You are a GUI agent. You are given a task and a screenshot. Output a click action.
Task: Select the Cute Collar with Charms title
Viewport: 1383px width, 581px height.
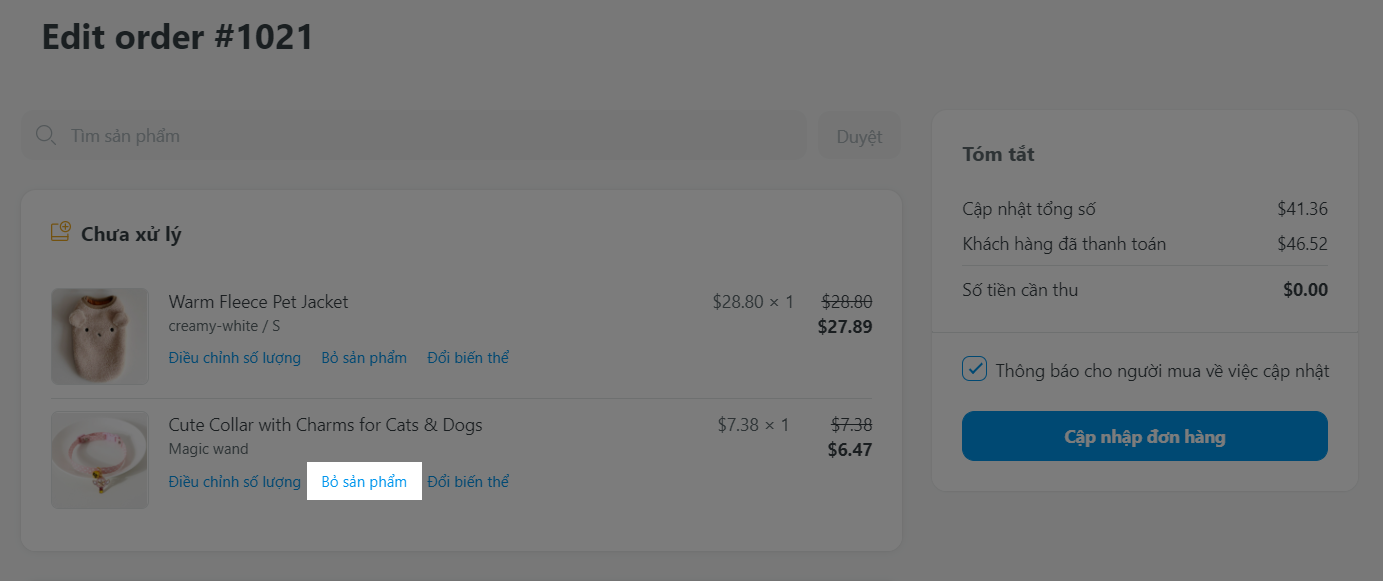325,425
